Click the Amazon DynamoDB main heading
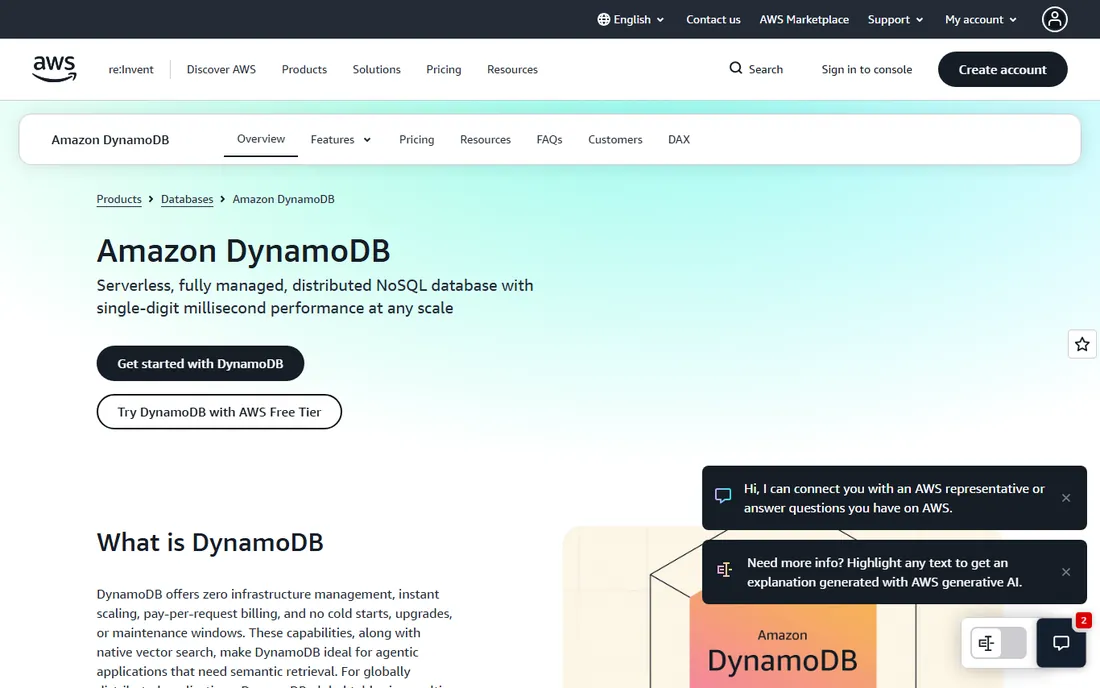Screen dimensions: 1100x688 (x=243, y=251)
